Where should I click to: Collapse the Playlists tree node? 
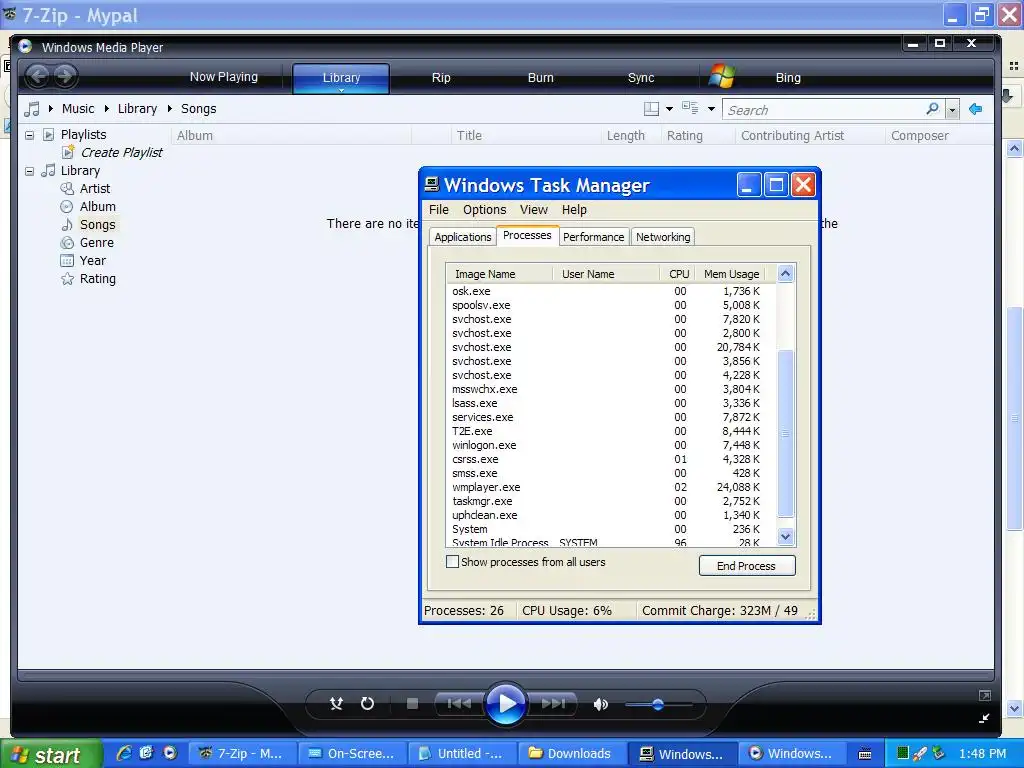pos(29,135)
